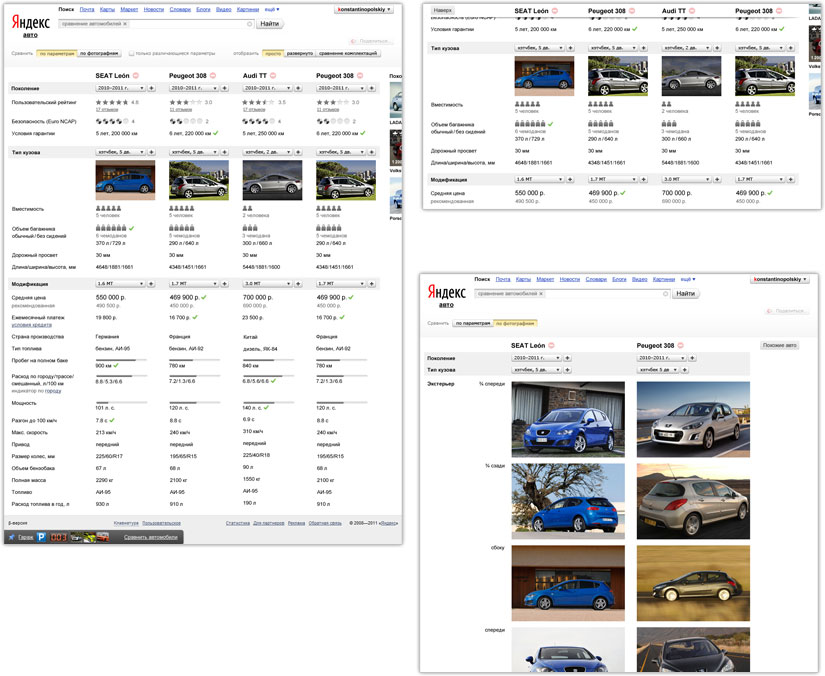This screenshot has height=676, width=825.
Task: Remove SEAT León from the comparison
Action: pyautogui.click(x=135, y=76)
